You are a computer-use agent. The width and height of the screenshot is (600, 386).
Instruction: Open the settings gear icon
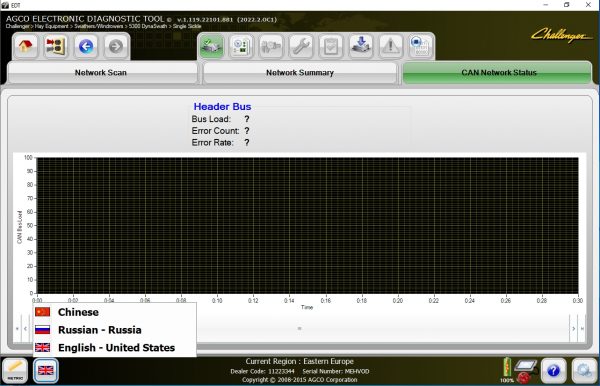point(584,370)
